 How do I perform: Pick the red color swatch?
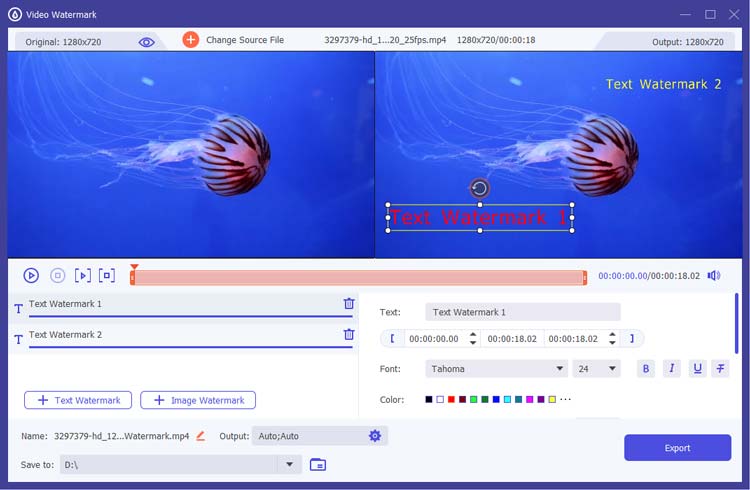451,399
